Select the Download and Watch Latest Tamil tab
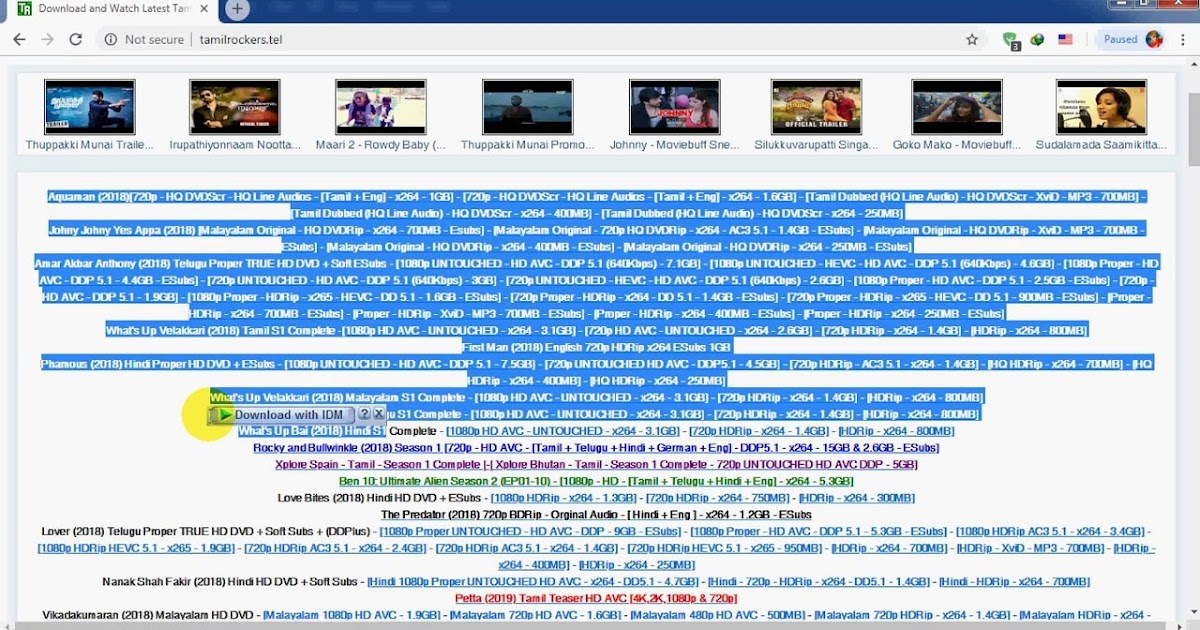Image resolution: width=1200 pixels, height=630 pixels. 113,9
